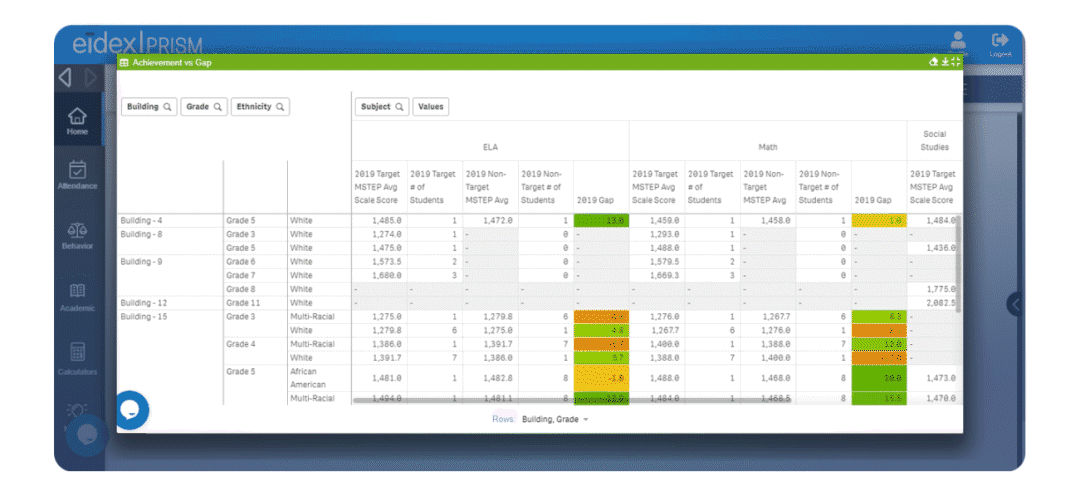Click the 1,669.3 score cell
This screenshot has width=1080, height=496.
(657, 276)
